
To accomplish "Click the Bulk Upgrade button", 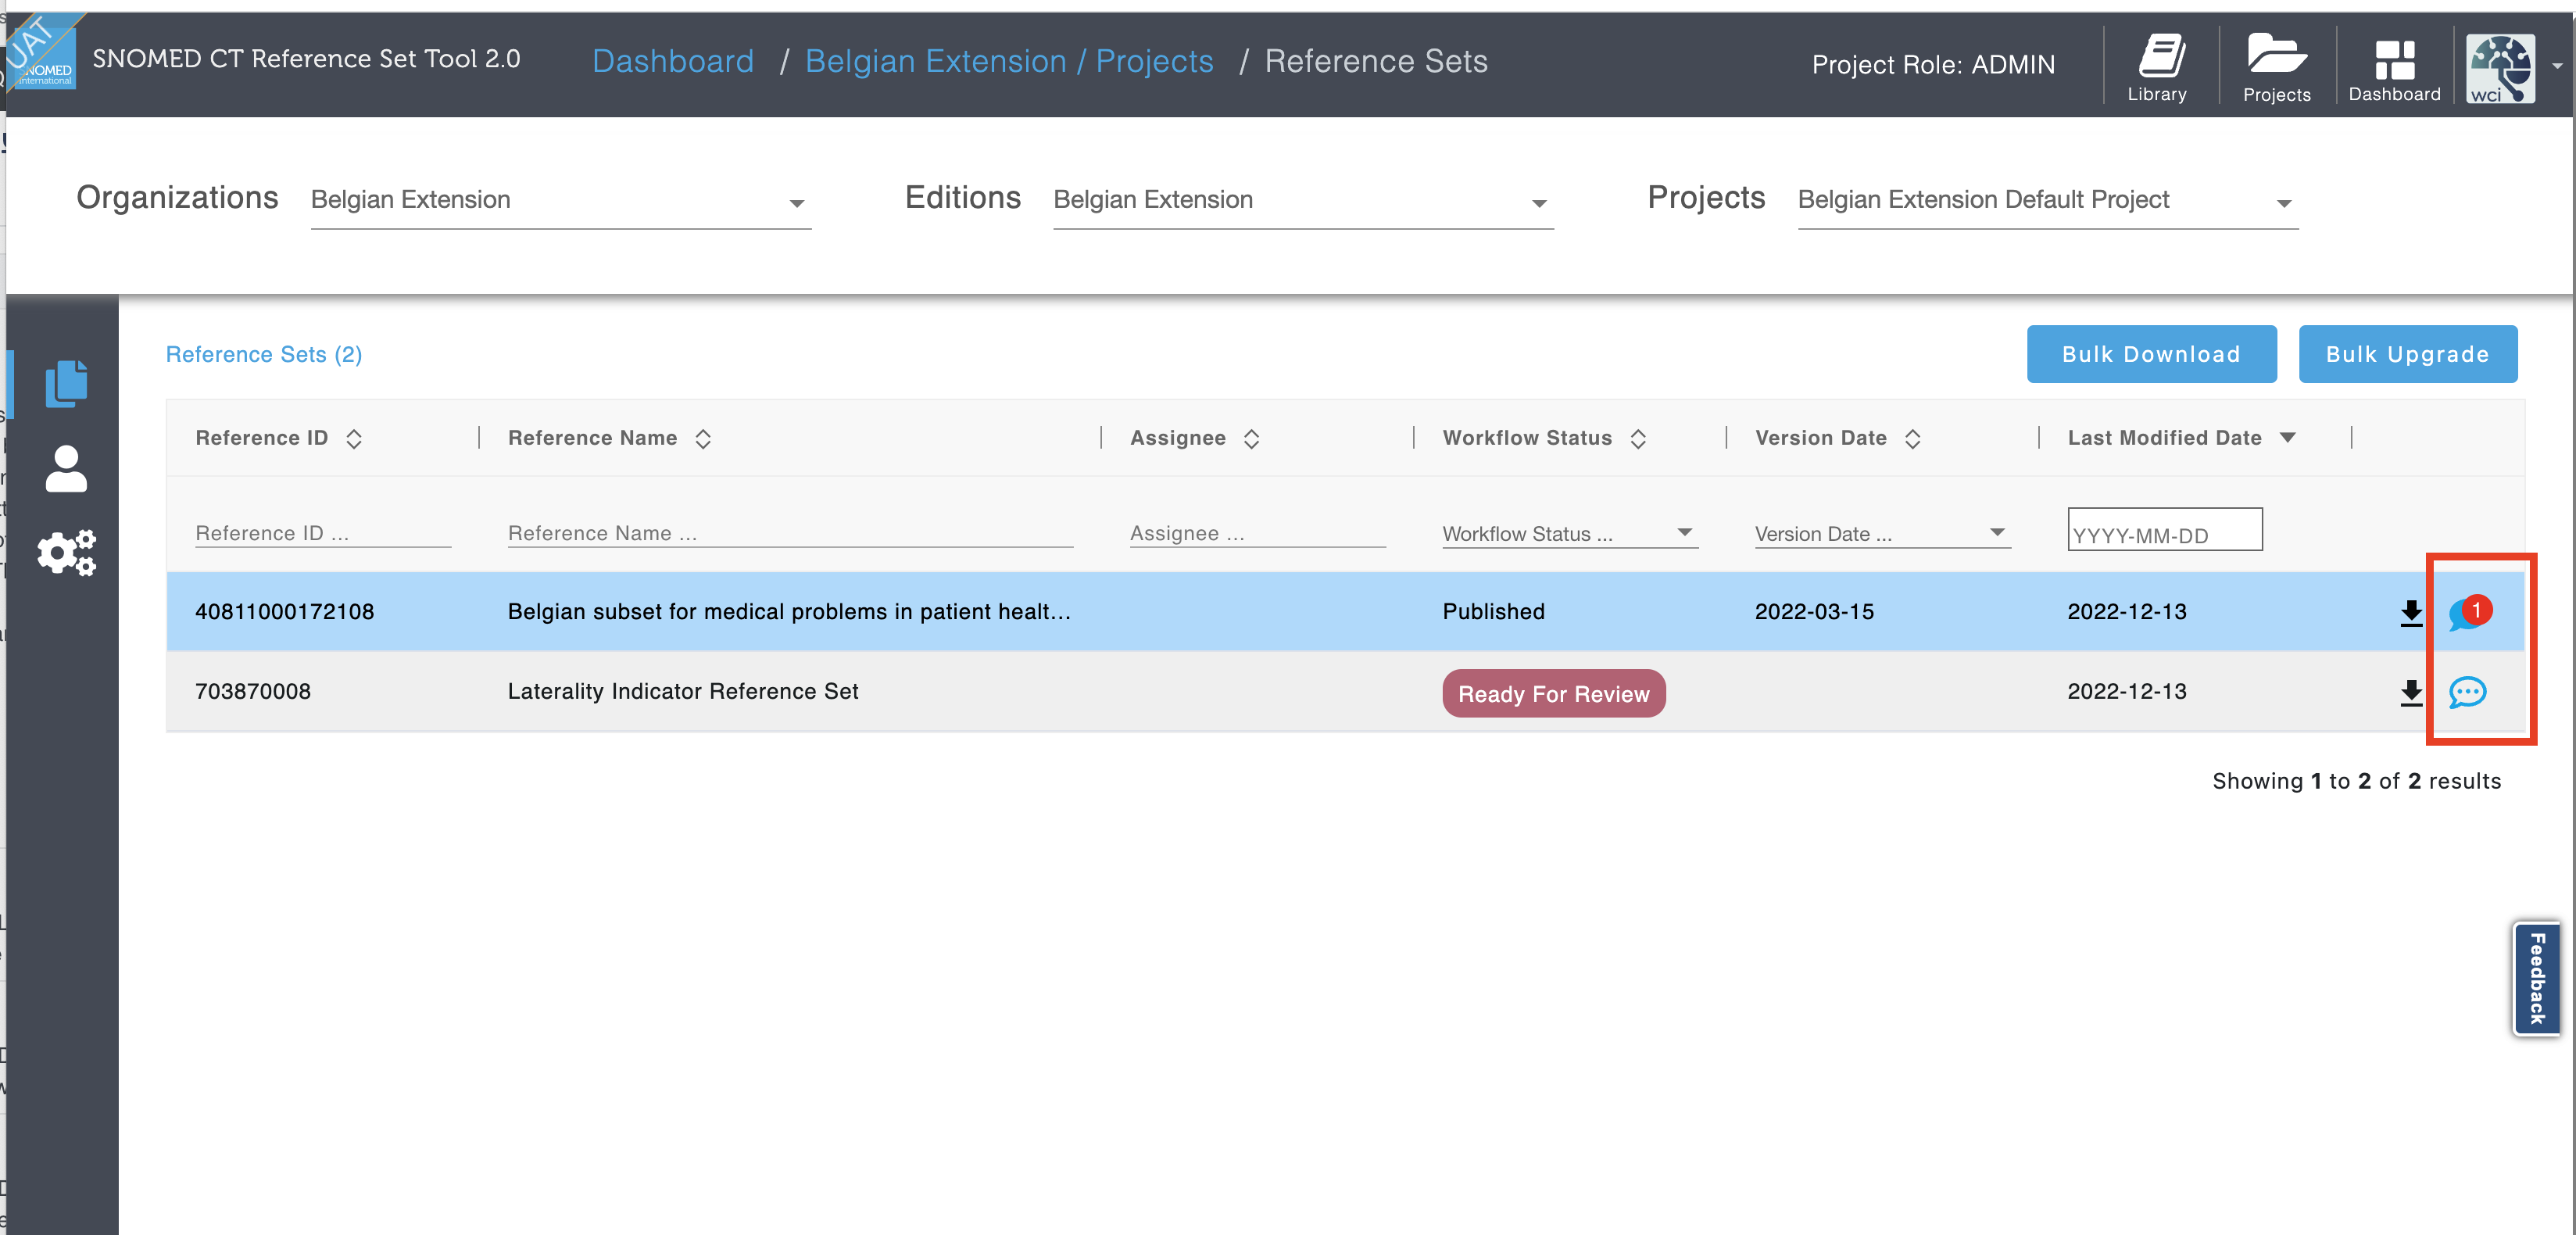I will [x=2407, y=354].
